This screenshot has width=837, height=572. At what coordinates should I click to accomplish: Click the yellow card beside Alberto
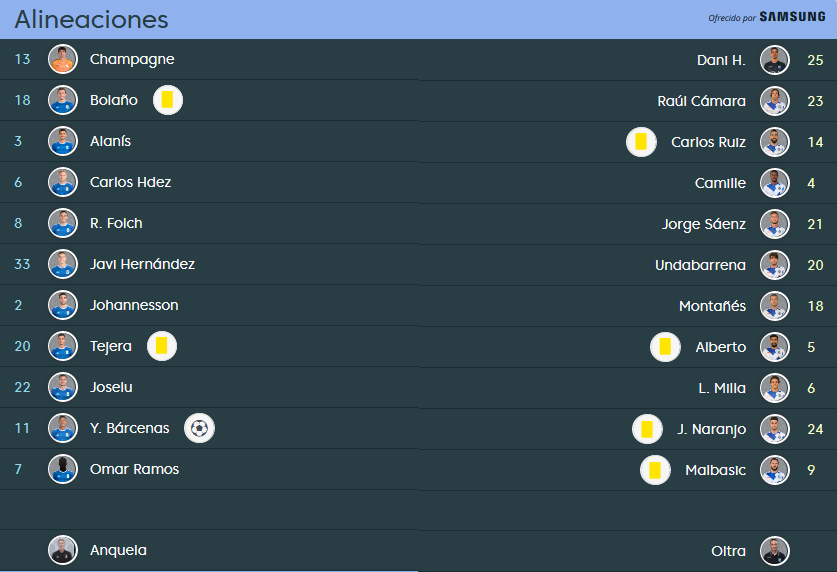click(x=665, y=347)
